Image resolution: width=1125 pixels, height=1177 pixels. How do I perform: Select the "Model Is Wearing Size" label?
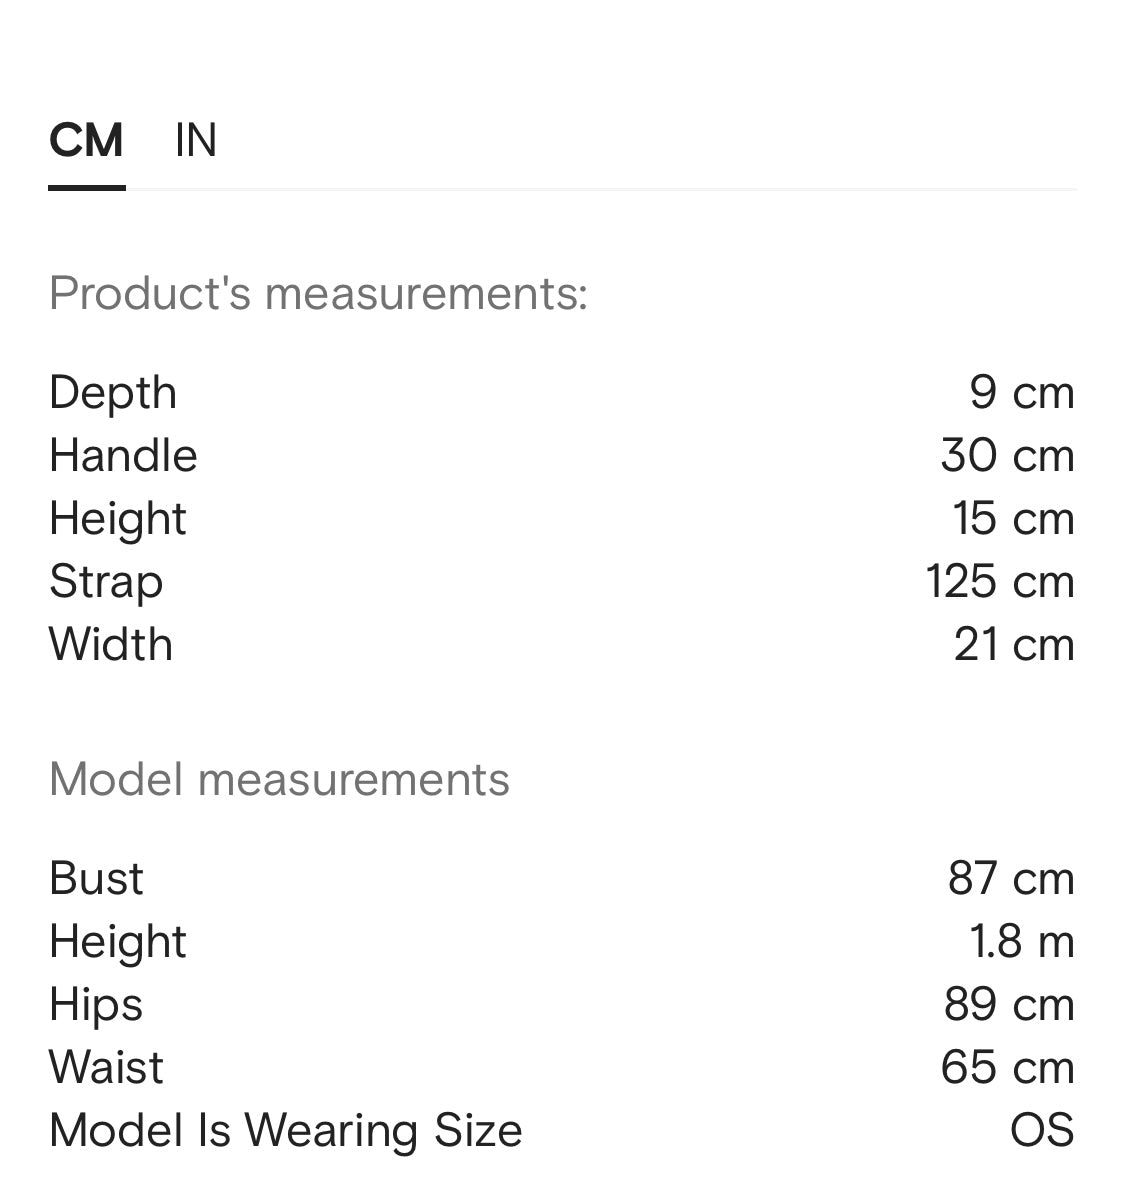pos(285,1130)
